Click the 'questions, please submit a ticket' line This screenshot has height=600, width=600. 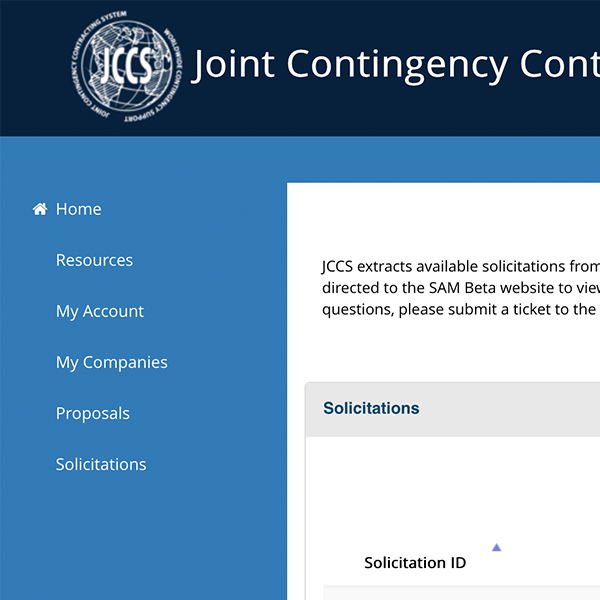[458, 309]
